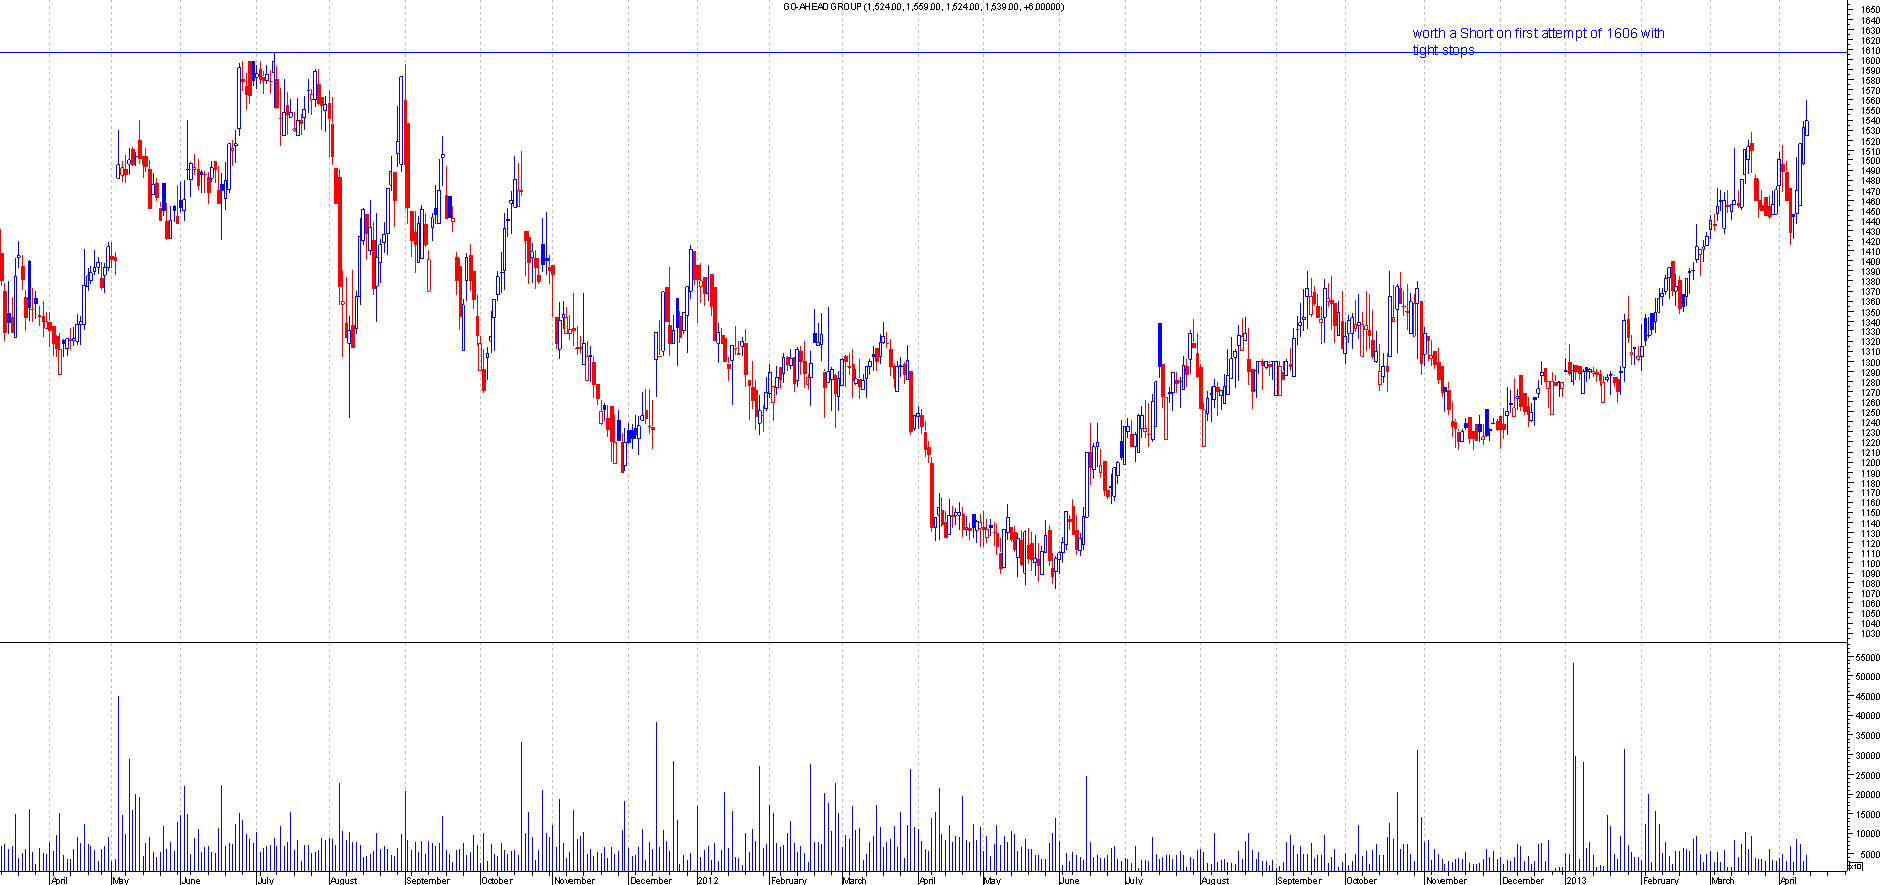Click the 5000 volume axis label

1867,854
